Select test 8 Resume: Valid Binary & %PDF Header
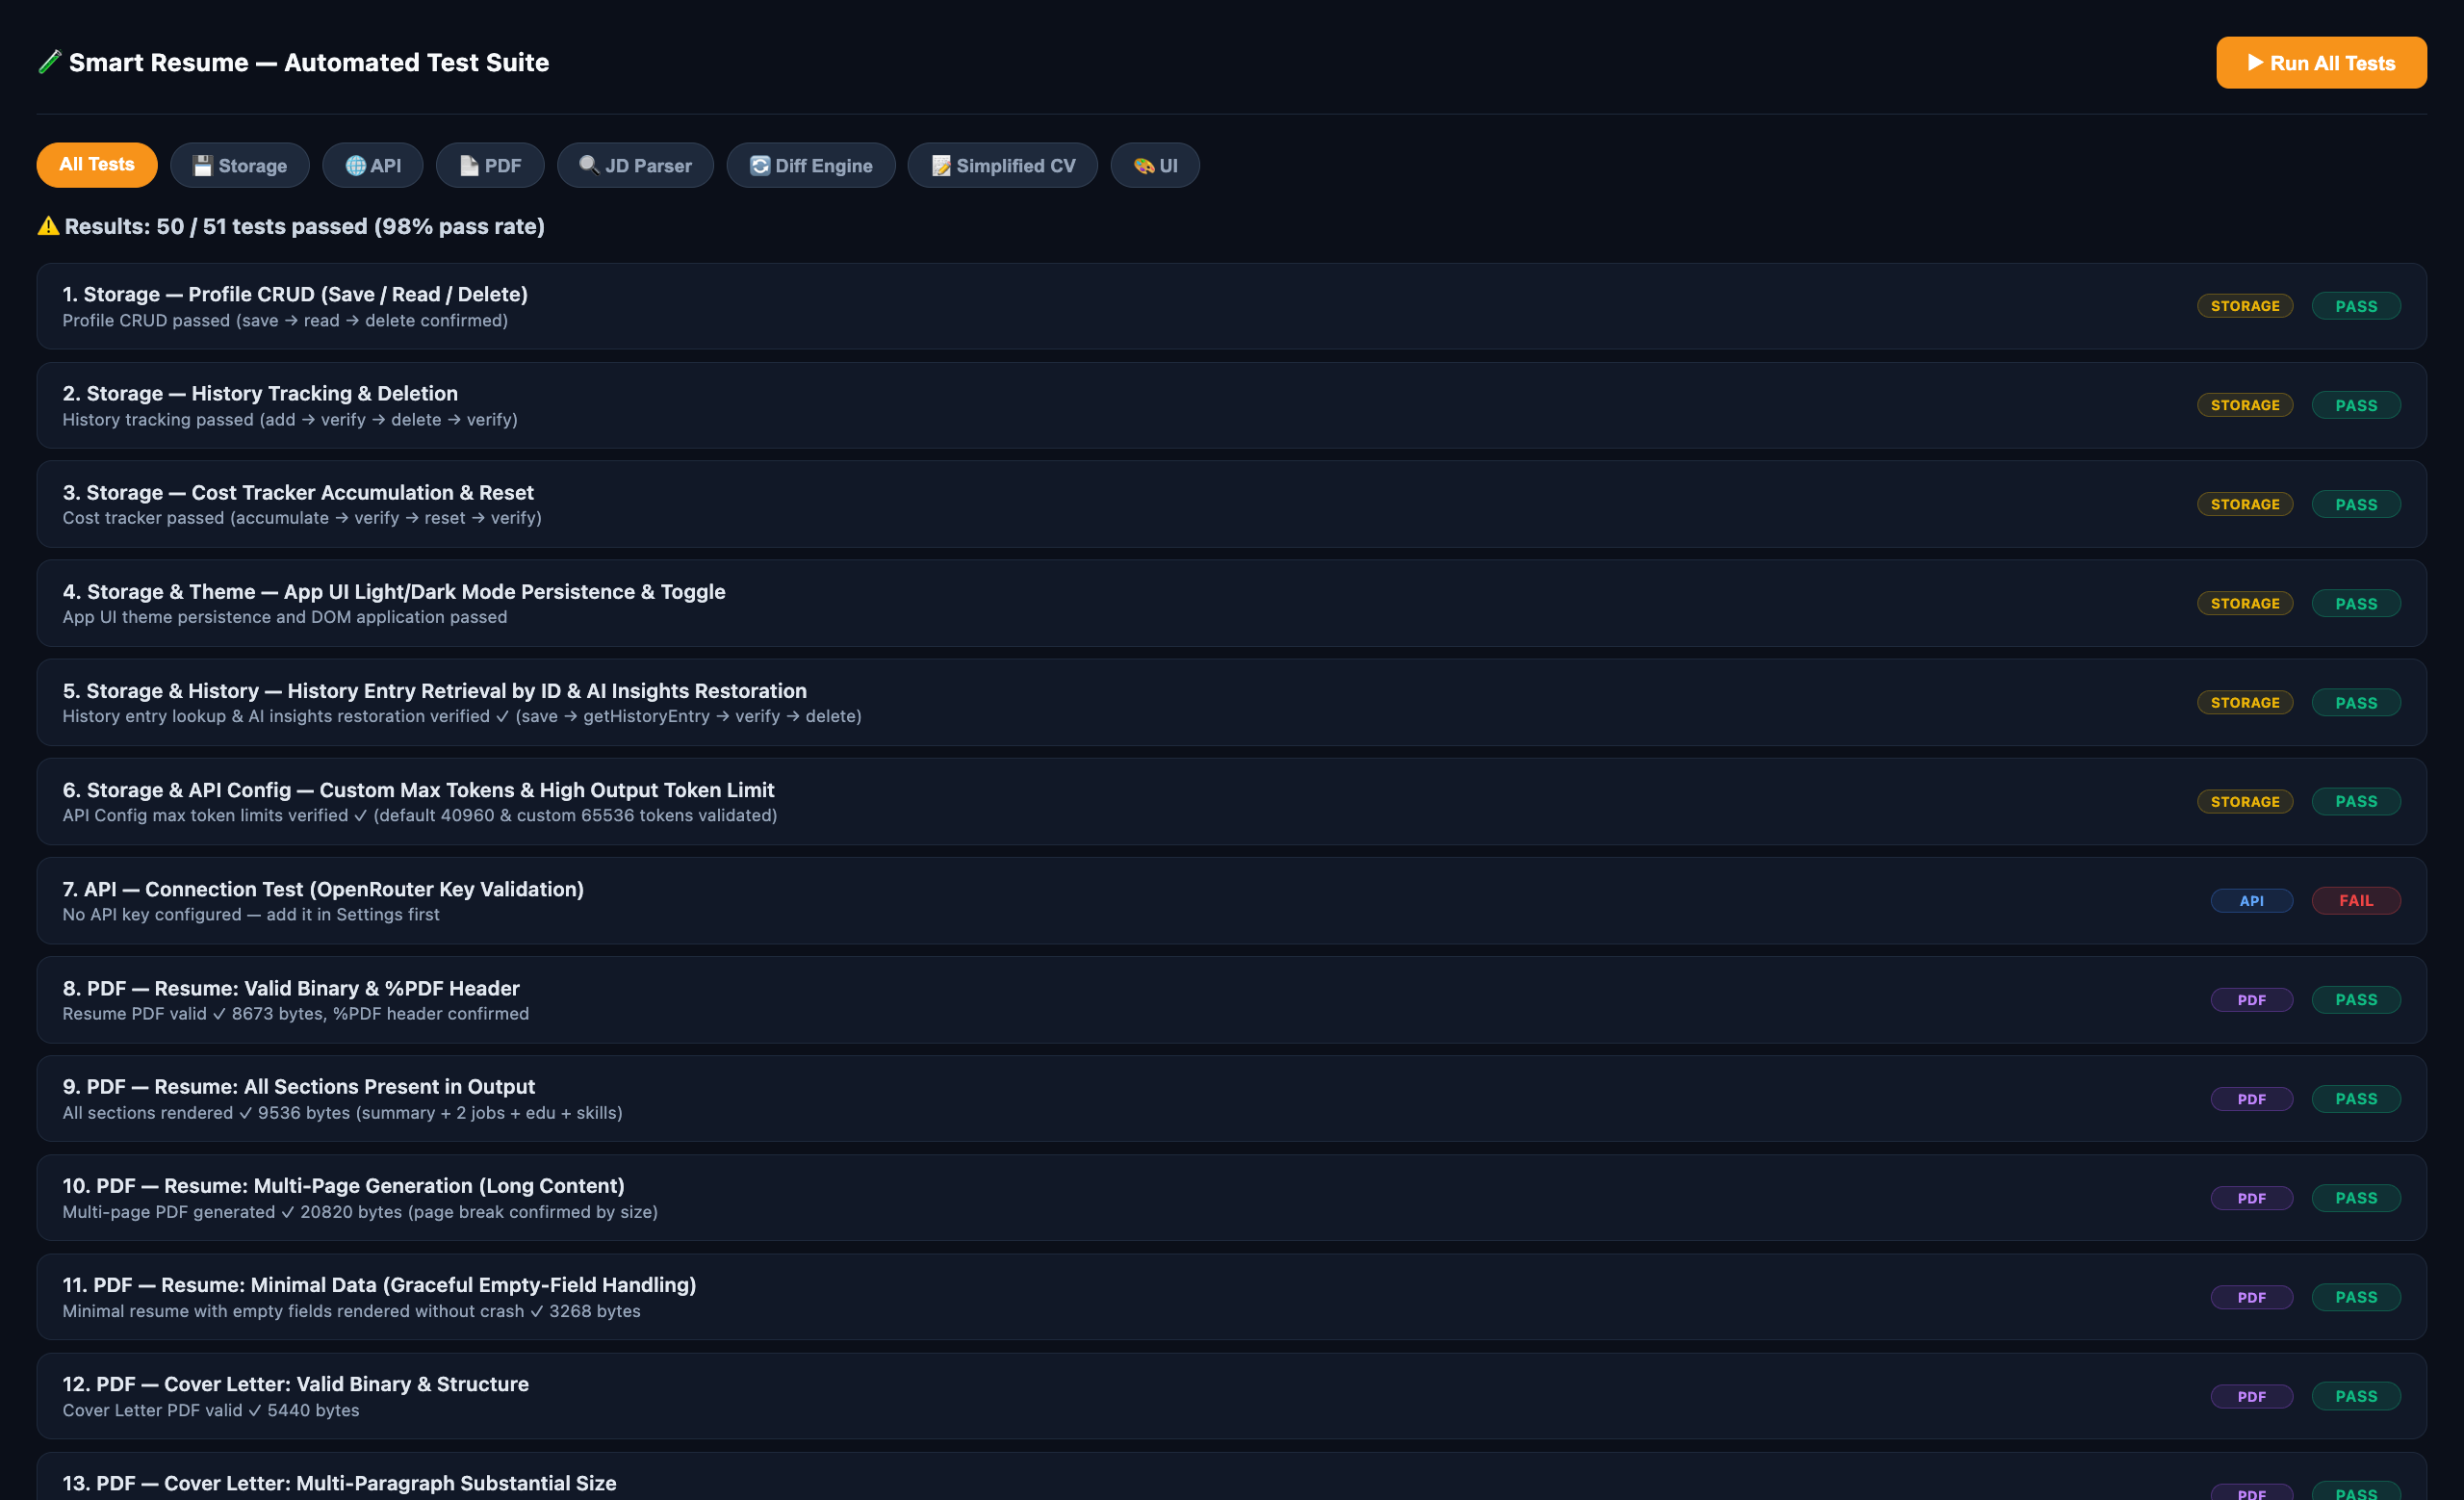The width and height of the screenshot is (2464, 1500). pos(1232,999)
